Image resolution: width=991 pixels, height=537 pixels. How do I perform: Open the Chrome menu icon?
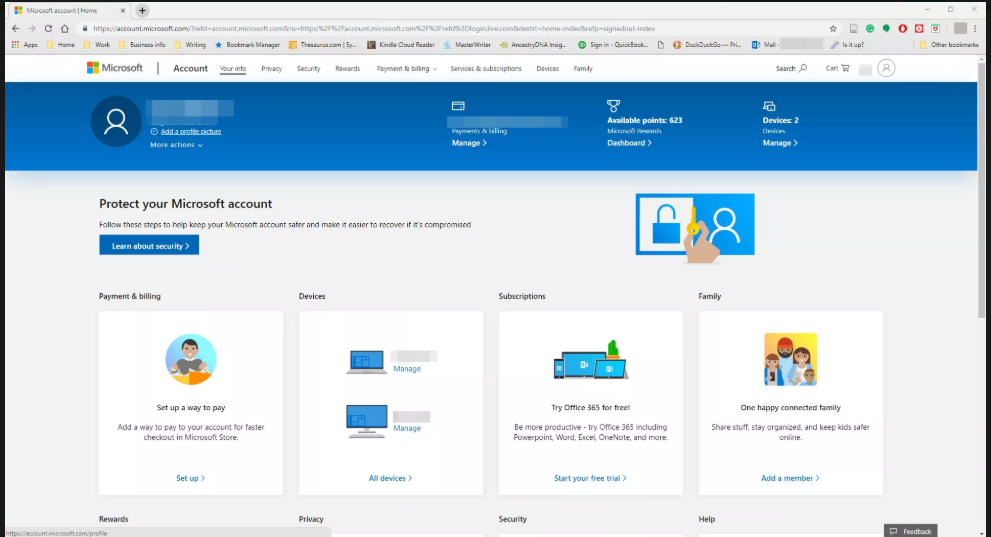(x=975, y=28)
